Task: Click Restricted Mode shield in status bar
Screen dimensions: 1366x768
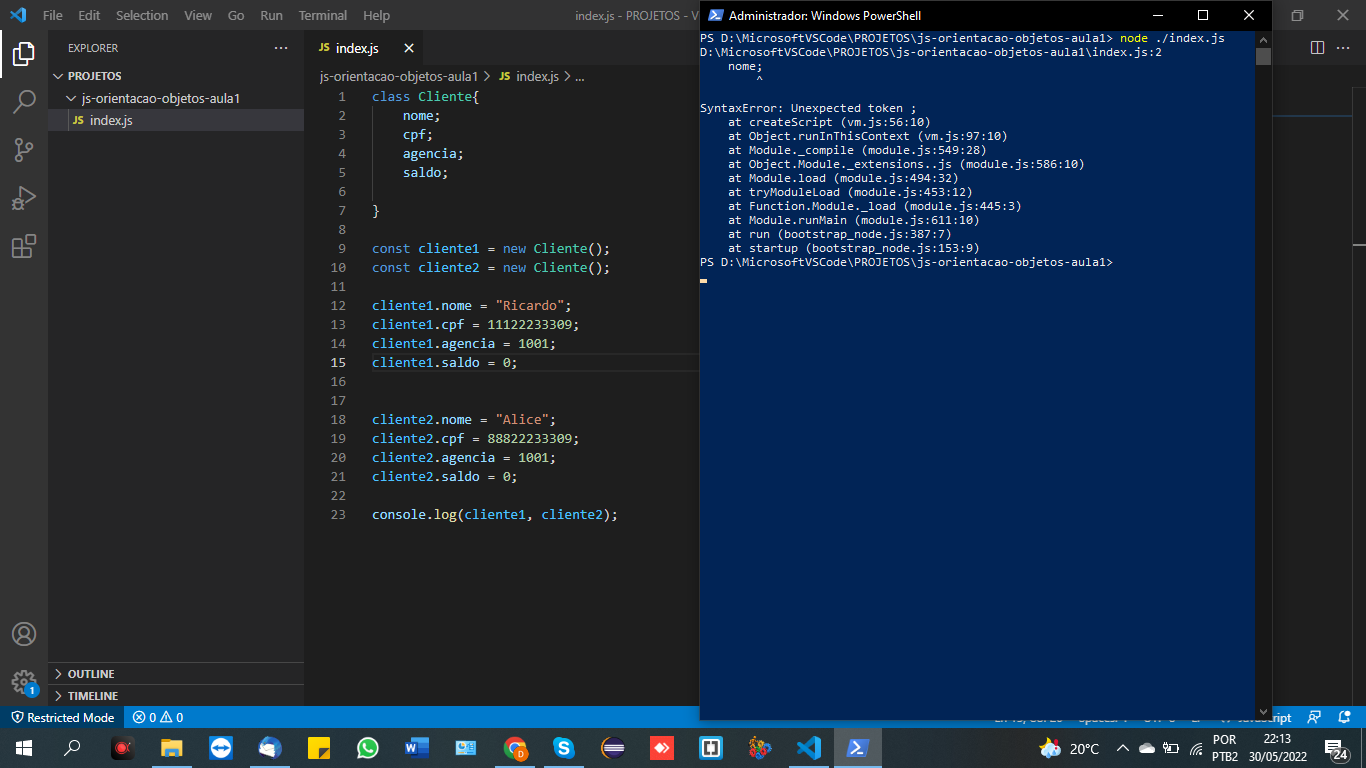Action: click(62, 717)
